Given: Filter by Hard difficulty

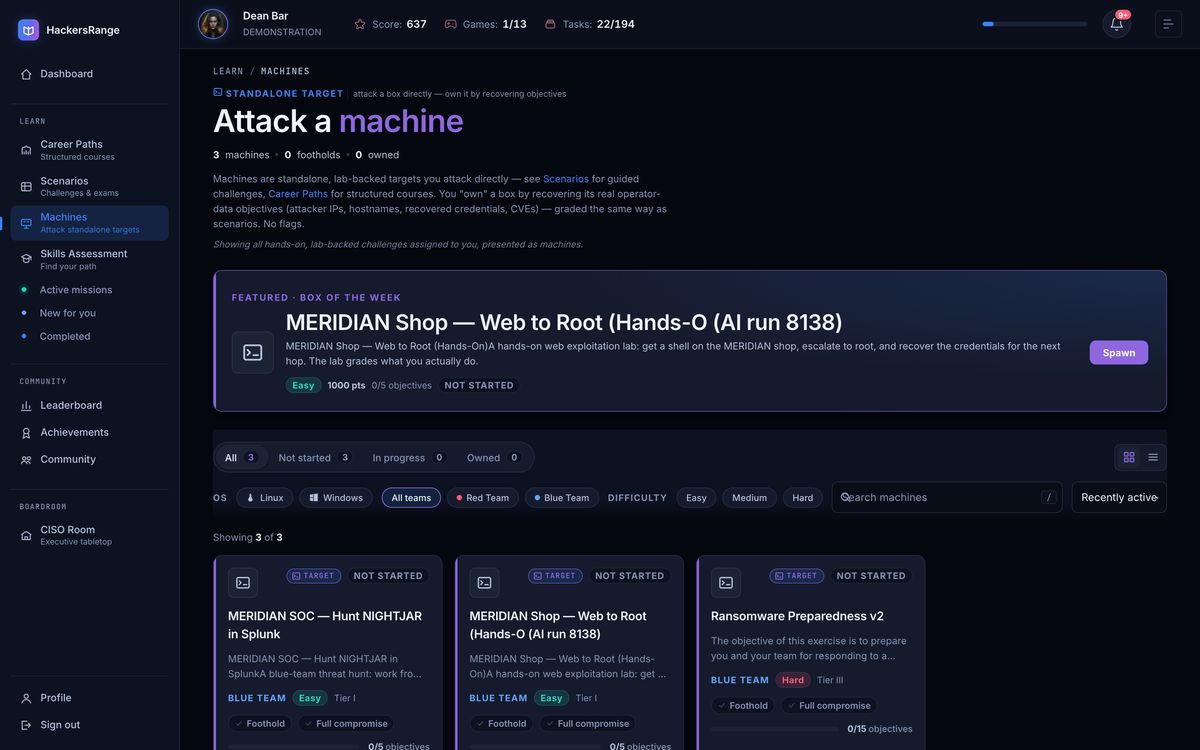Looking at the screenshot, I should point(803,498).
